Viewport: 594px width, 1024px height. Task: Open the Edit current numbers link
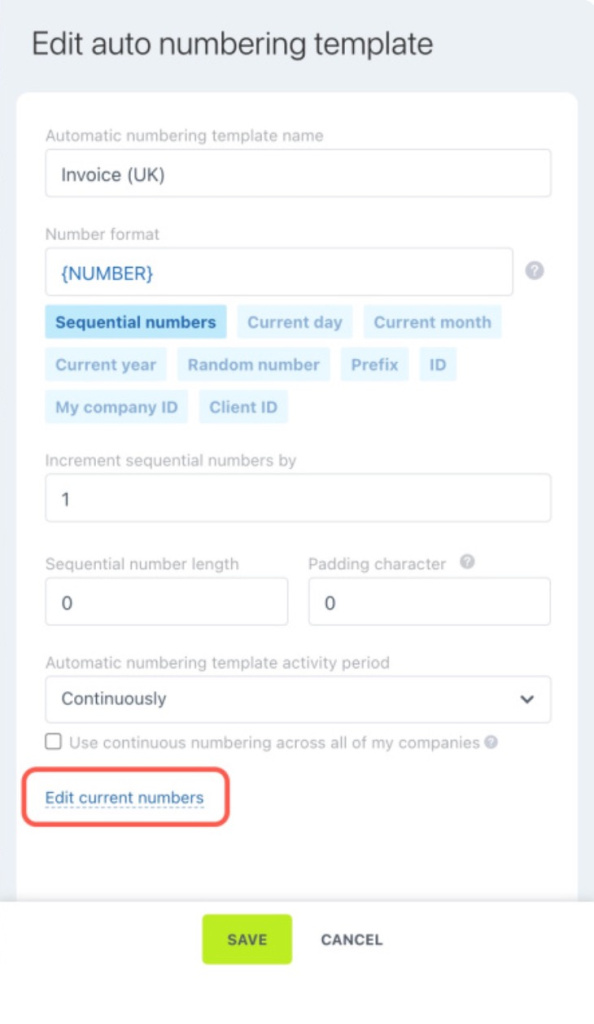pos(125,797)
